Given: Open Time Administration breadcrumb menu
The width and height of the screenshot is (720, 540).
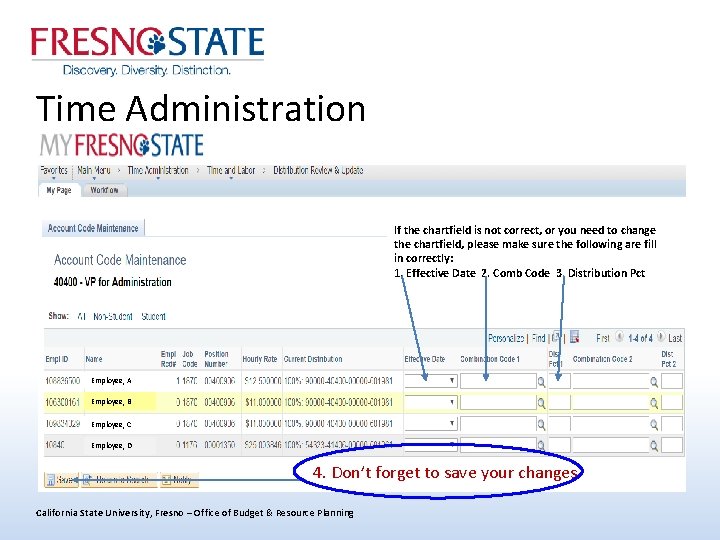Looking at the screenshot, I should coord(158,171).
